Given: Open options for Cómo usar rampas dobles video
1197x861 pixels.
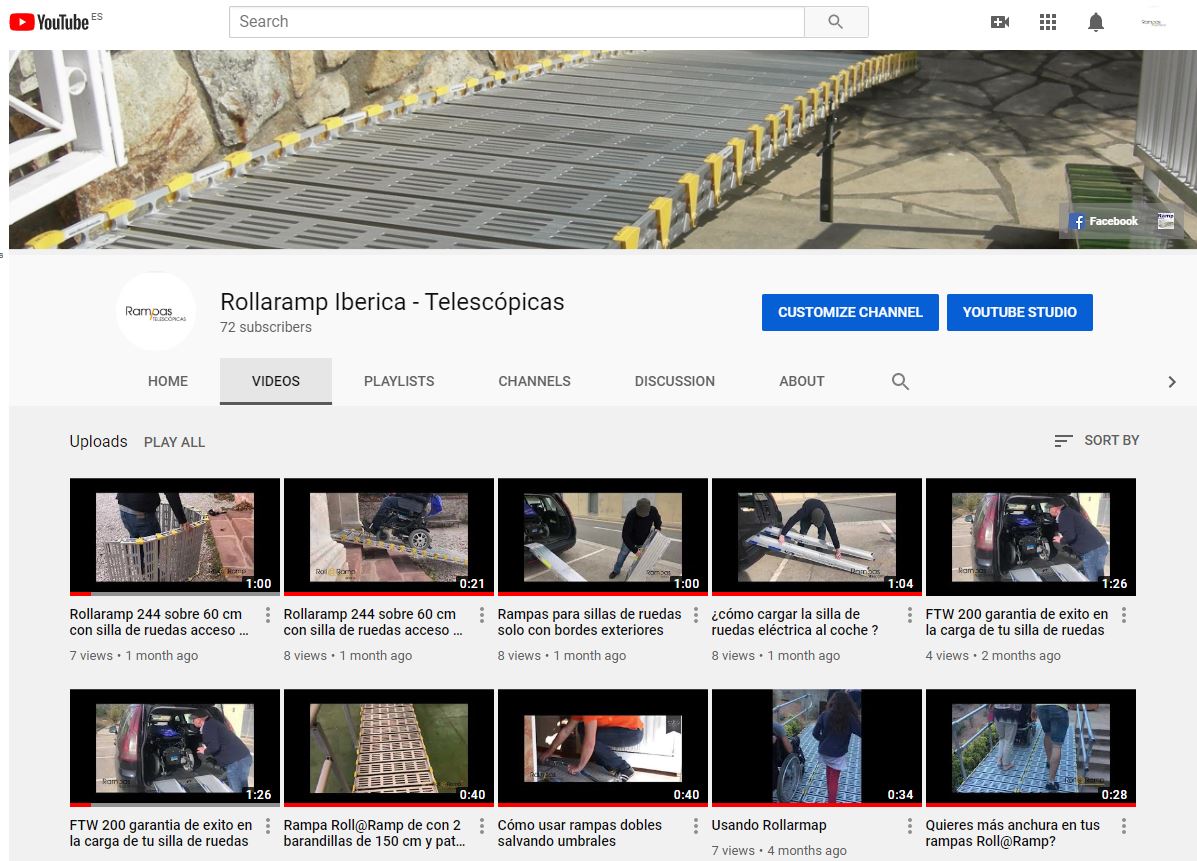Looking at the screenshot, I should click(695, 826).
